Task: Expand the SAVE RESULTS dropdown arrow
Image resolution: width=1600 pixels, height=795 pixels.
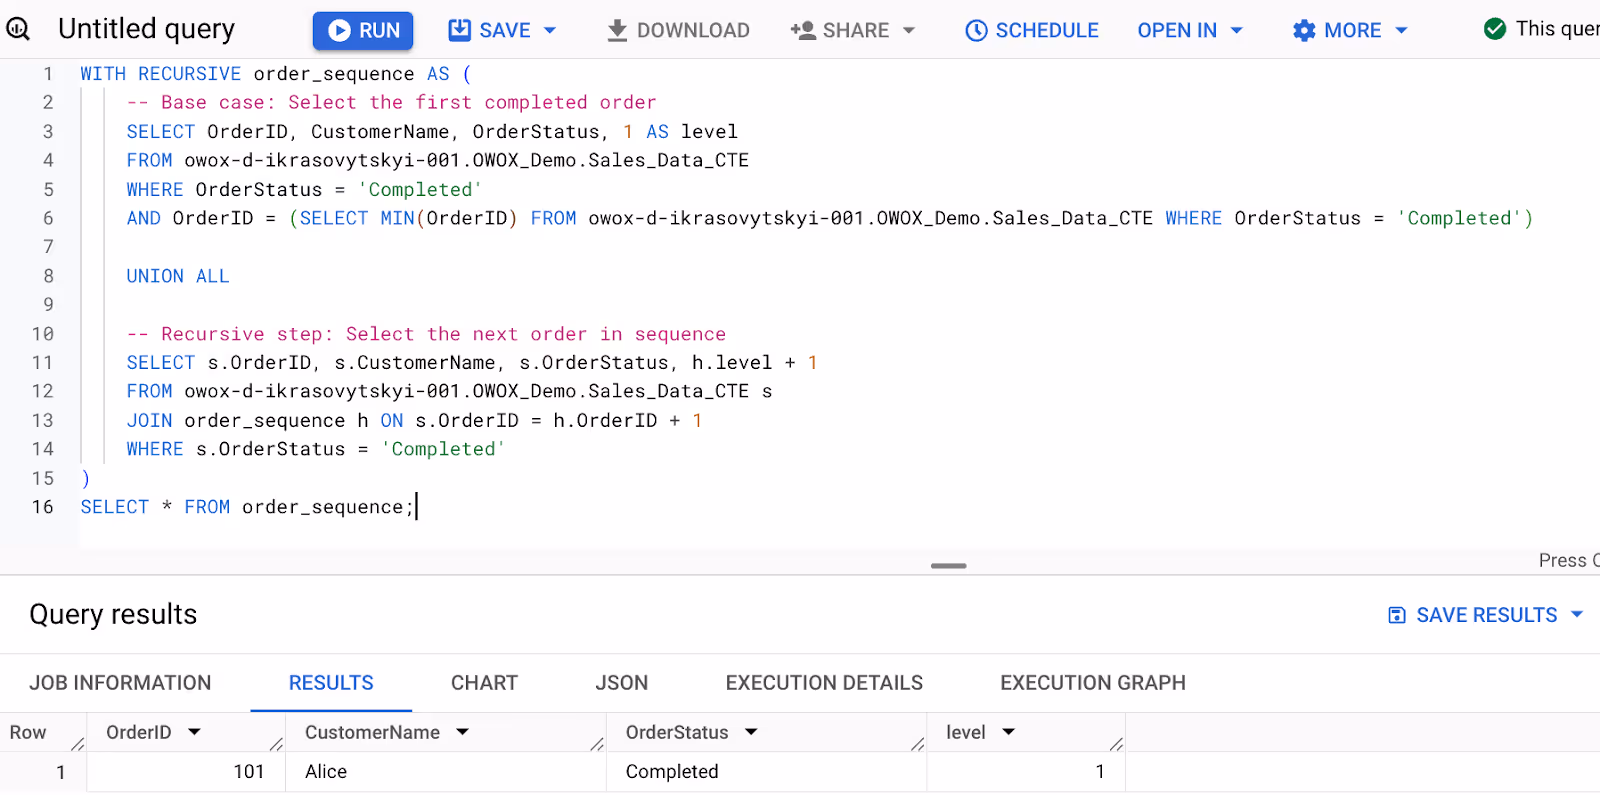Action: pos(1577,614)
